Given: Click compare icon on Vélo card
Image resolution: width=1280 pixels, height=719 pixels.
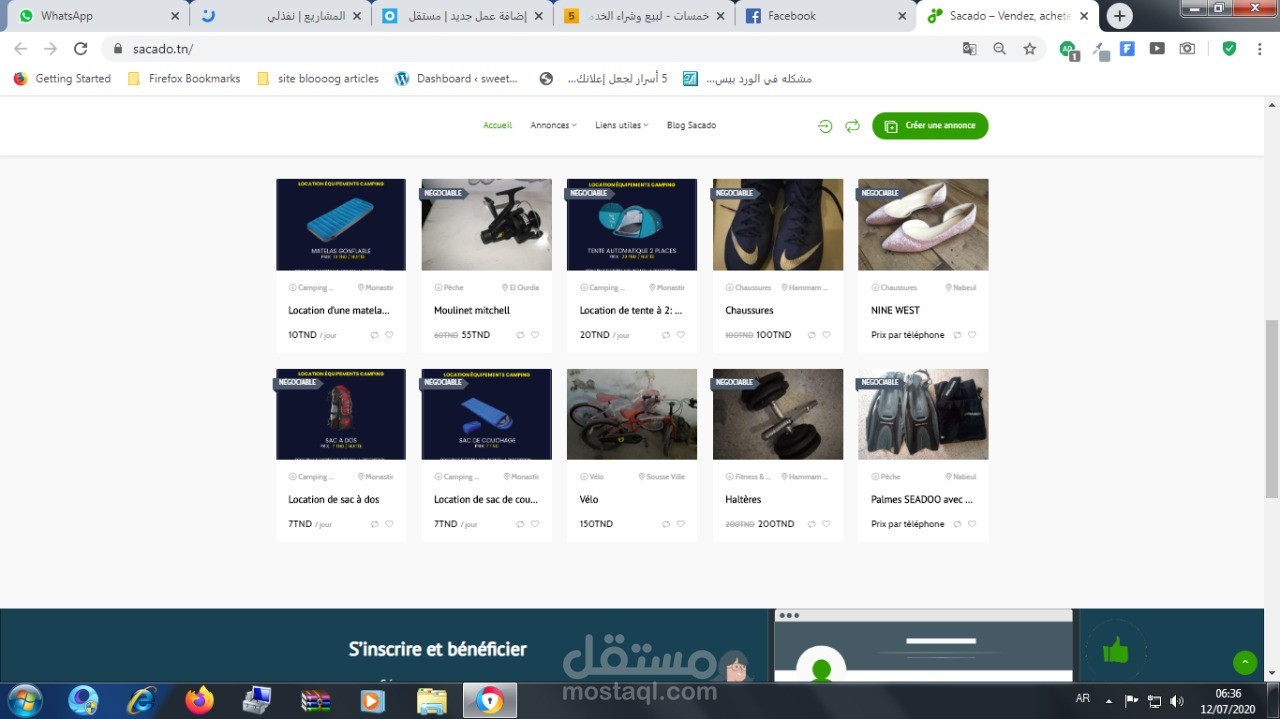Looking at the screenshot, I should coord(666,524).
